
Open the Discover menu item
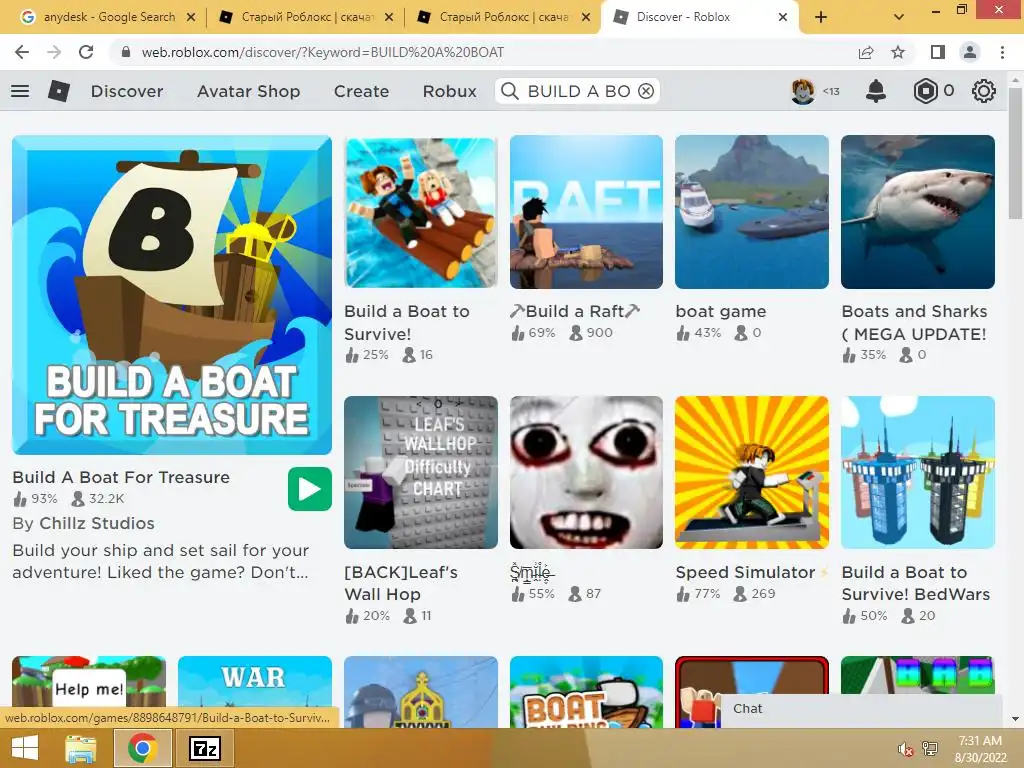point(127,91)
